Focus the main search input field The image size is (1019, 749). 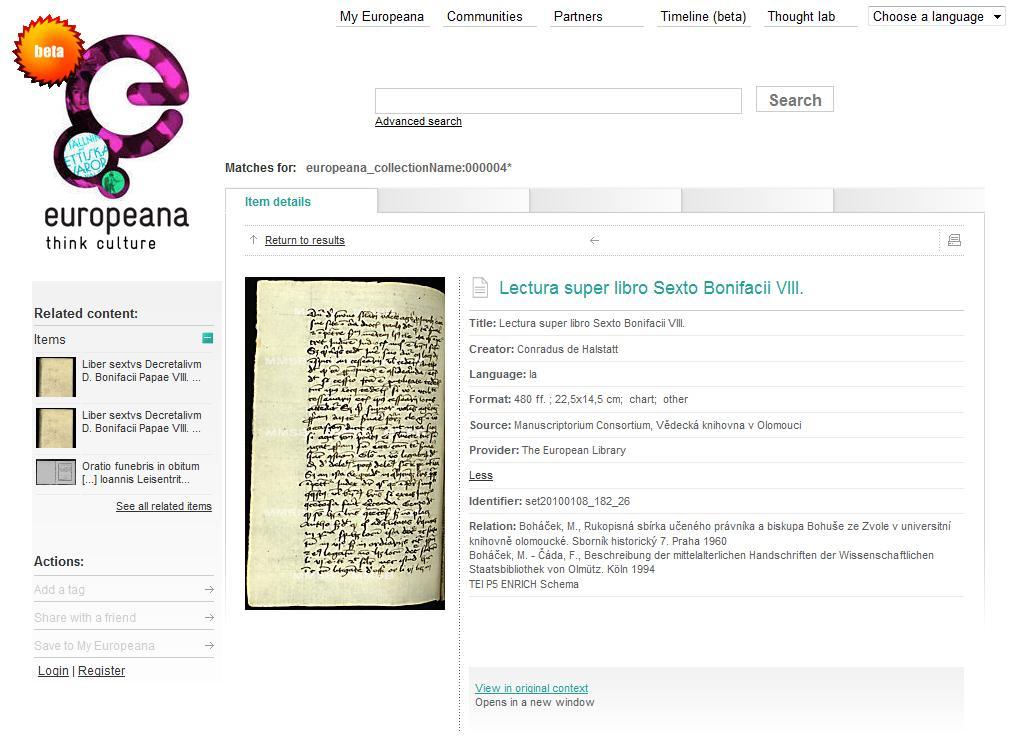click(558, 101)
